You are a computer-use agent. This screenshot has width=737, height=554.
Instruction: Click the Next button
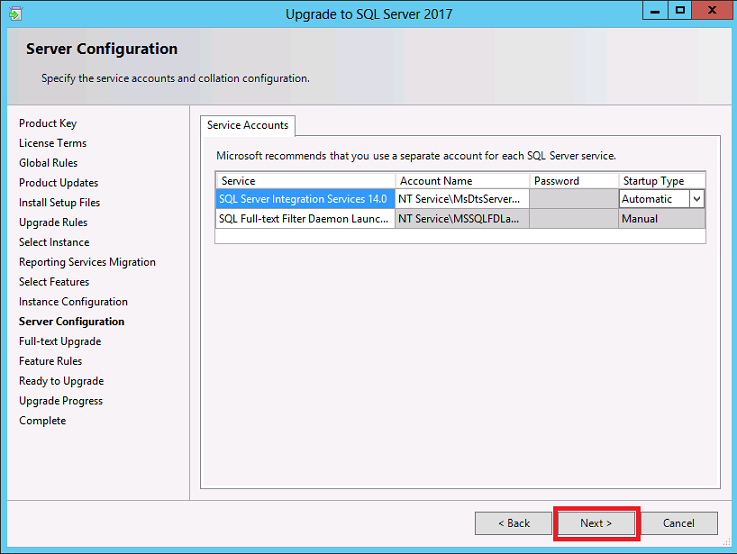(596, 523)
